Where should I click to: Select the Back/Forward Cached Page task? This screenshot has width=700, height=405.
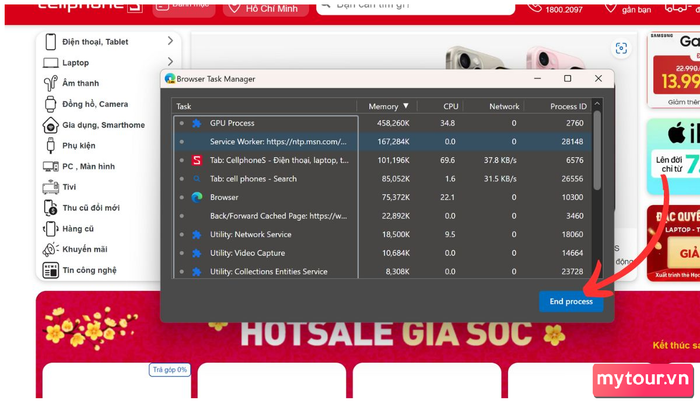pyautogui.click(x=383, y=216)
